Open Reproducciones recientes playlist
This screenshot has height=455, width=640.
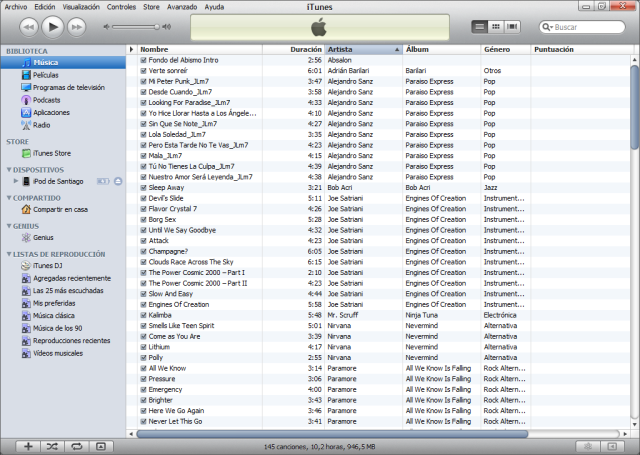(66, 341)
